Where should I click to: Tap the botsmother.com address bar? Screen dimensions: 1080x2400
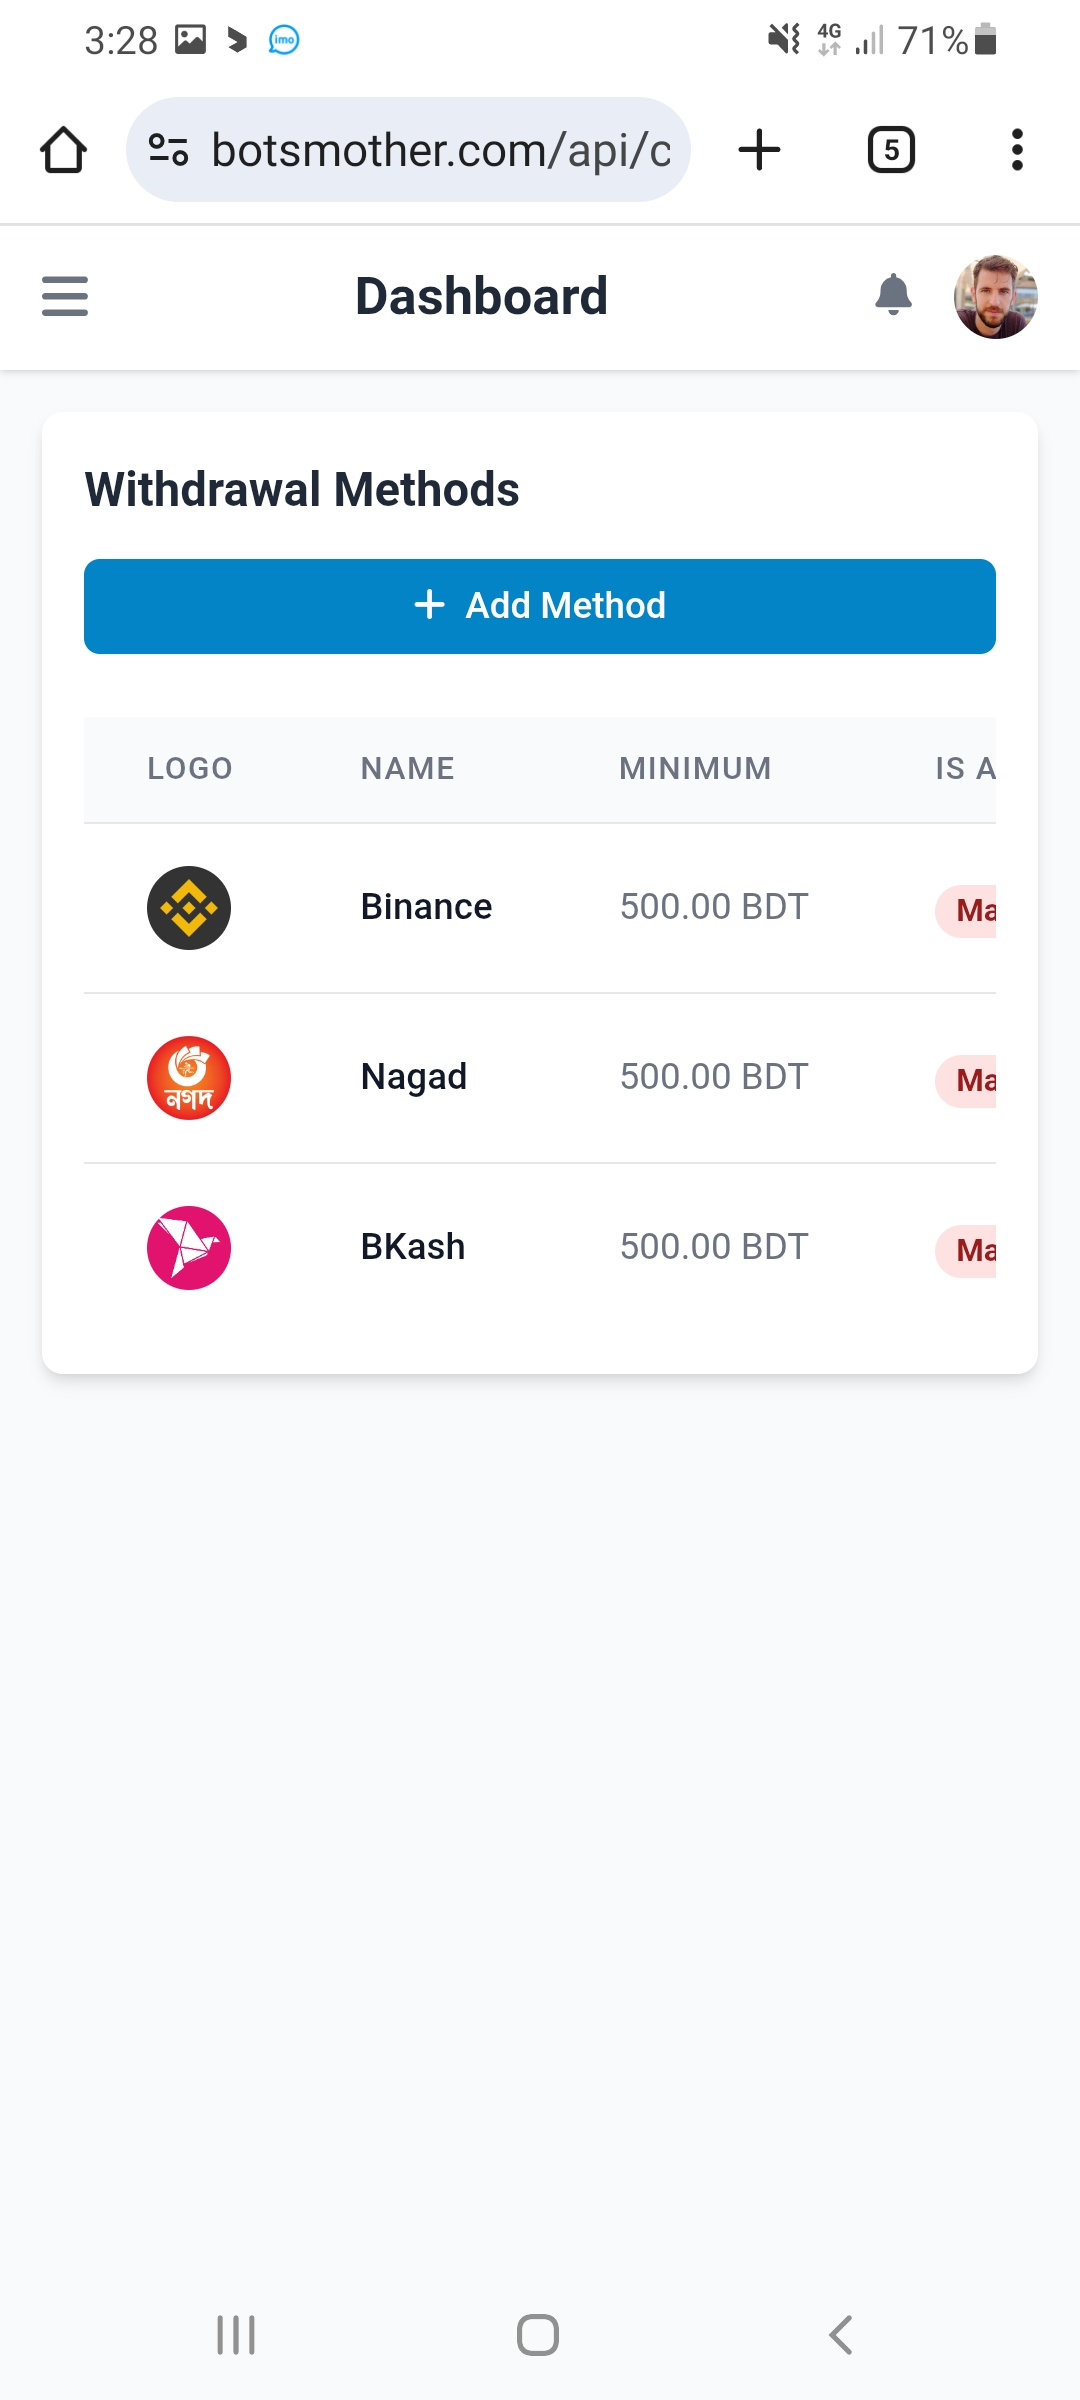[x=440, y=150]
